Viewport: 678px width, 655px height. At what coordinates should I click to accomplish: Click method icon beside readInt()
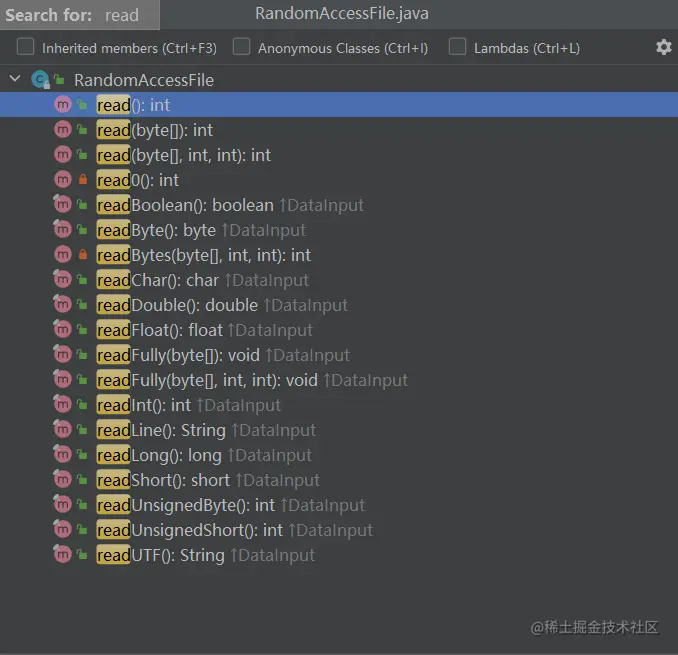pos(62,404)
